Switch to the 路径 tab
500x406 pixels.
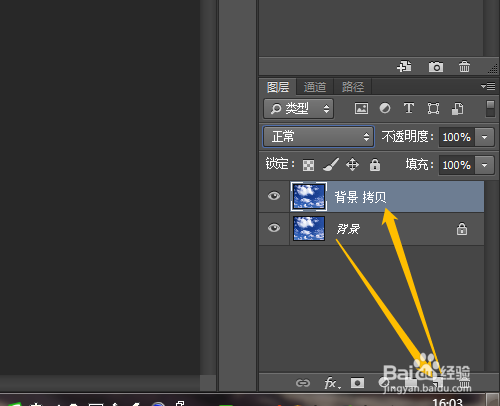tap(353, 87)
